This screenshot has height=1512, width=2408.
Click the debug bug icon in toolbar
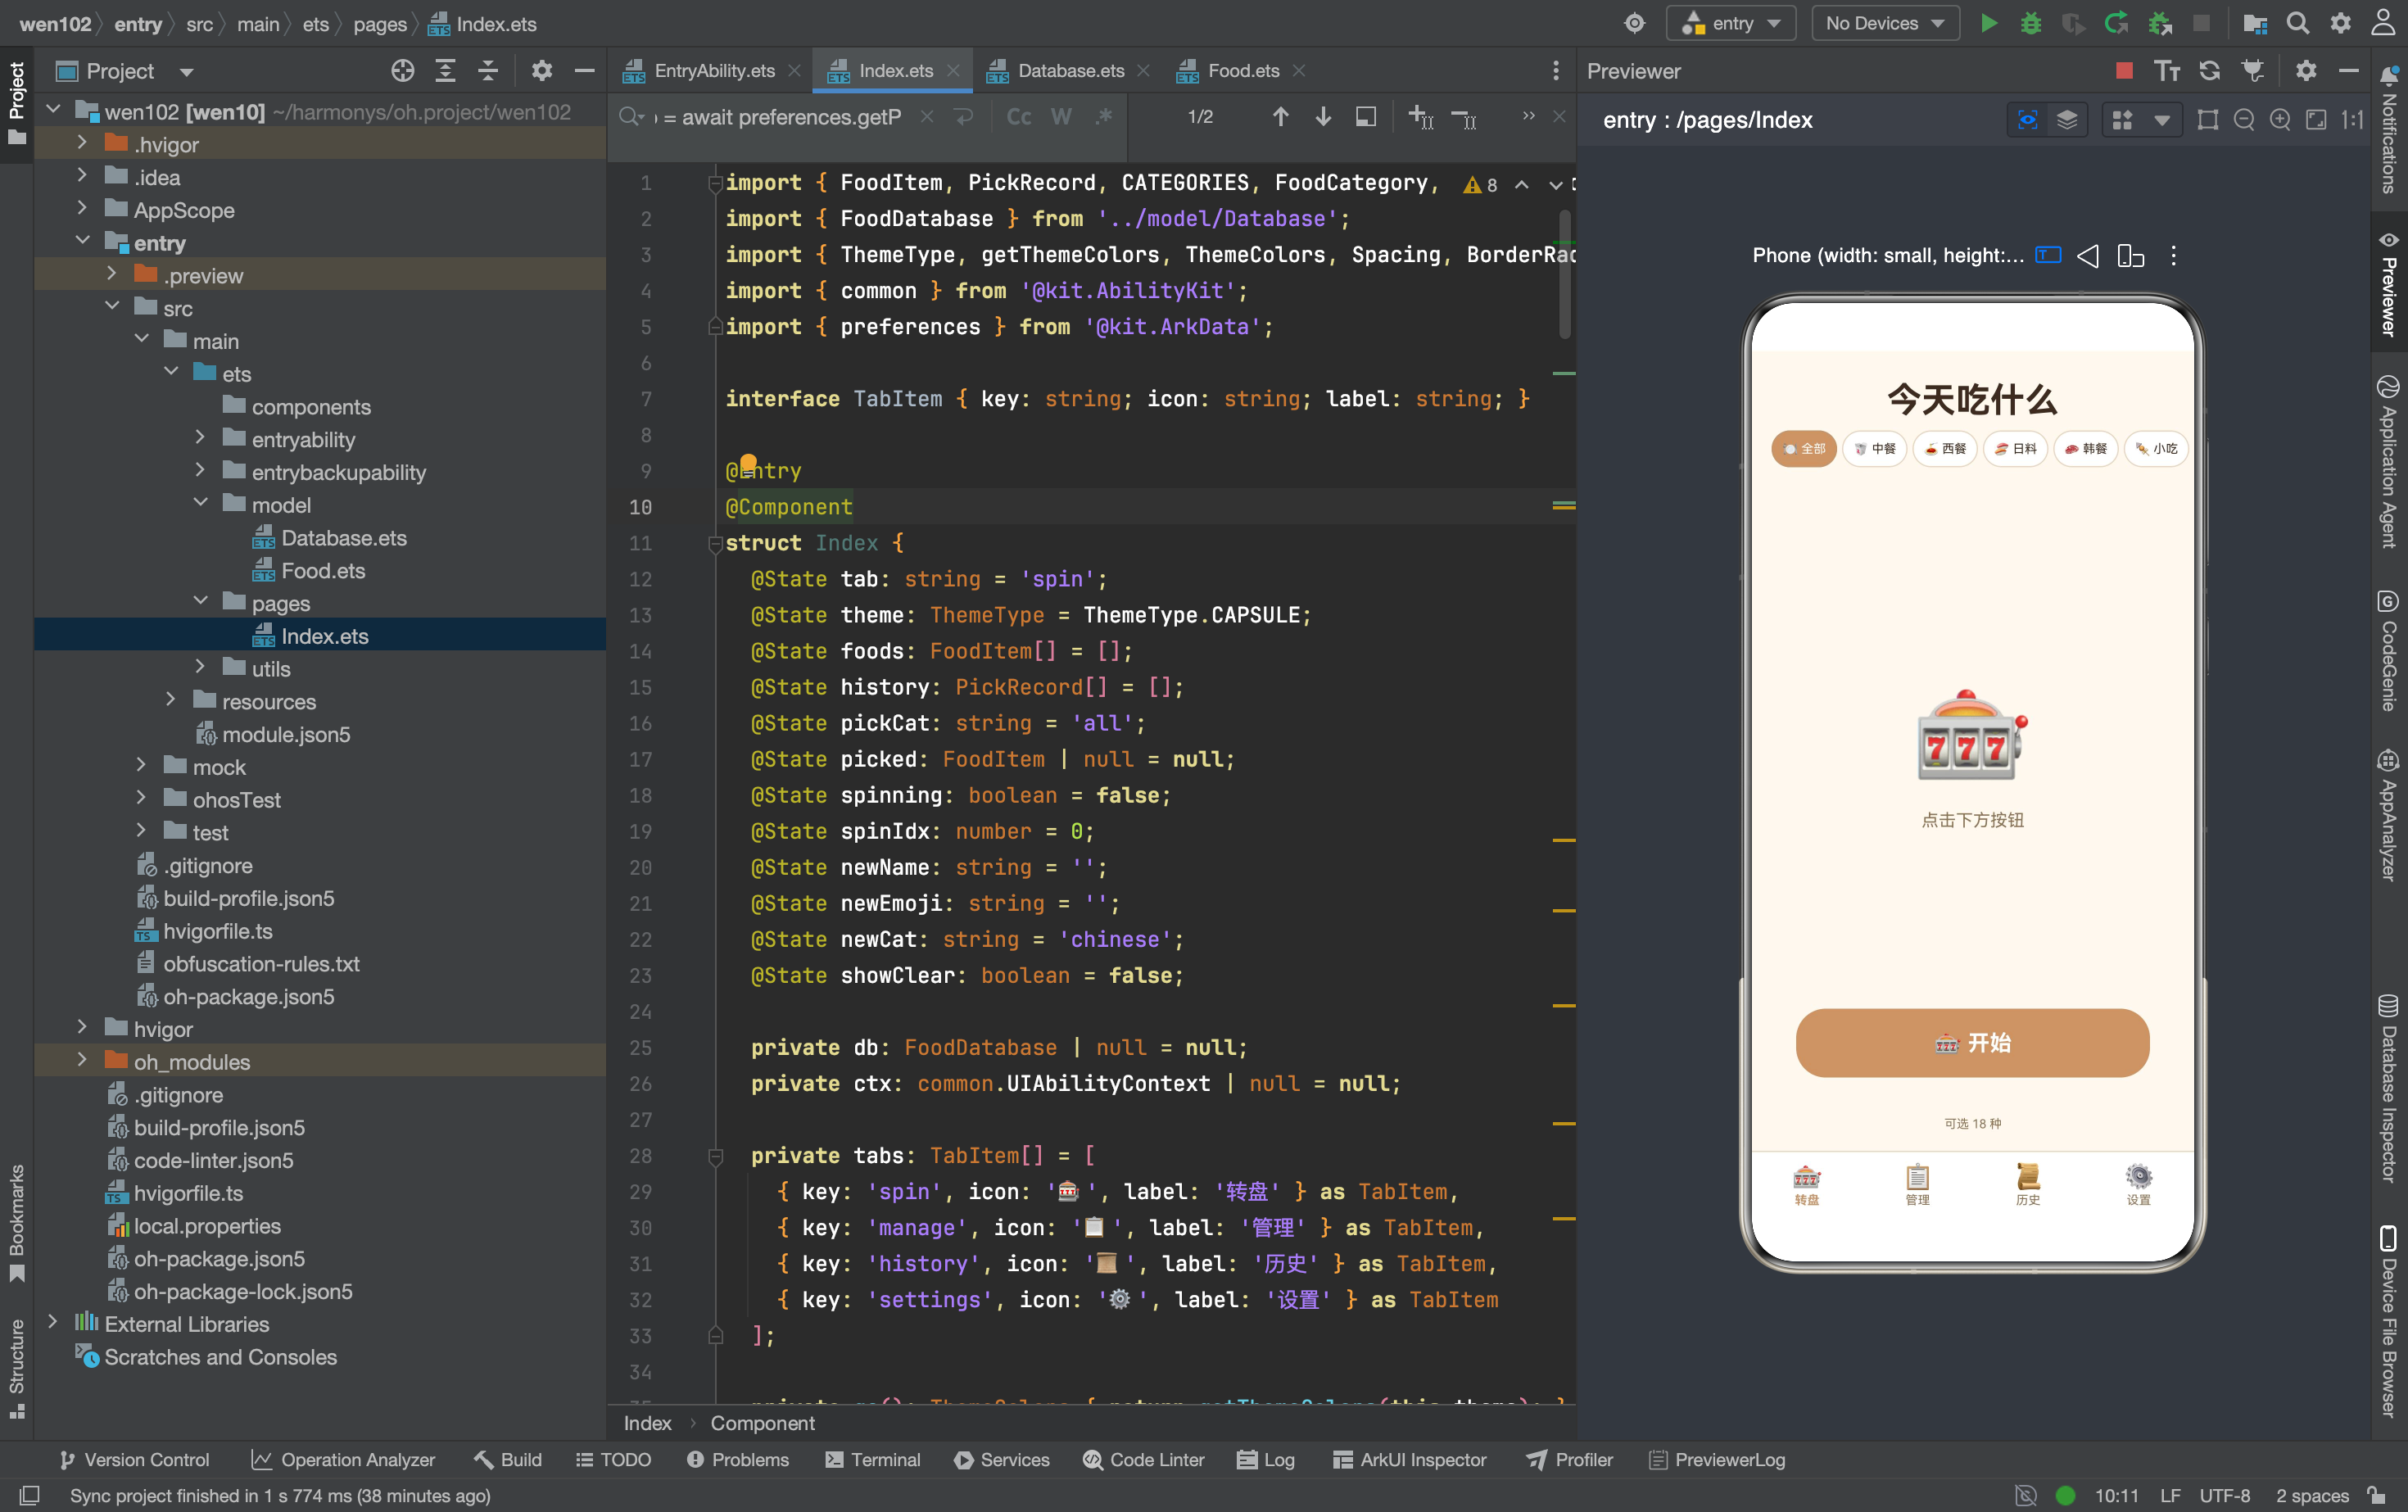coord(2031,23)
